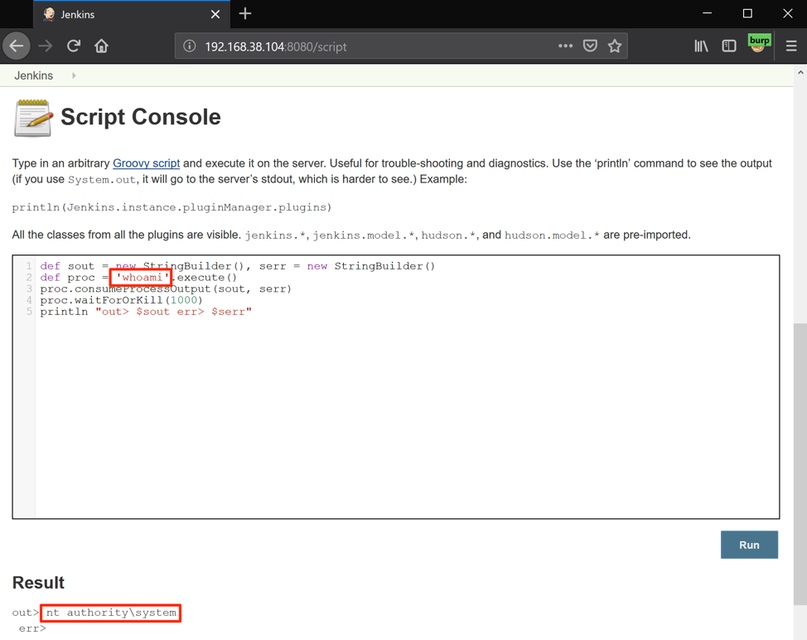Open the Groovy script link
Image resolution: width=807 pixels, height=640 pixels.
point(146,163)
